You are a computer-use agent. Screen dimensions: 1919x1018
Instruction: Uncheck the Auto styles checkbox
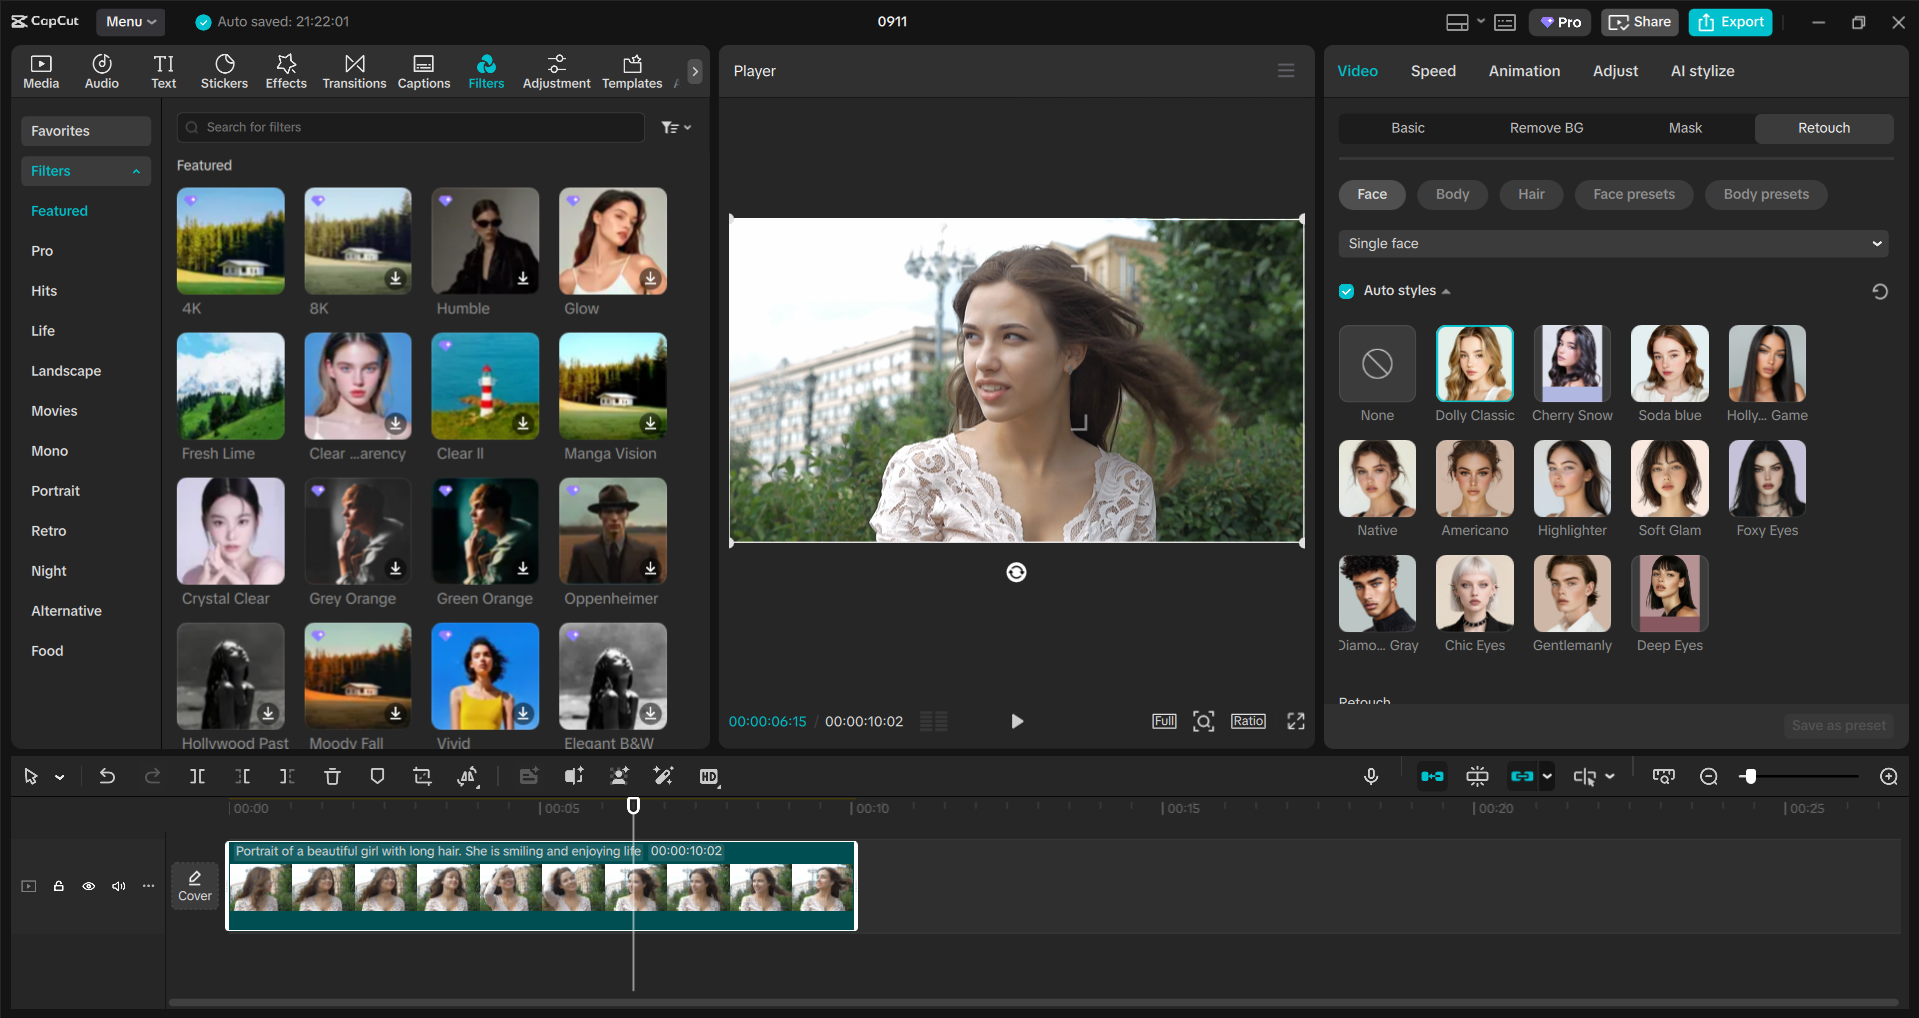tap(1346, 290)
